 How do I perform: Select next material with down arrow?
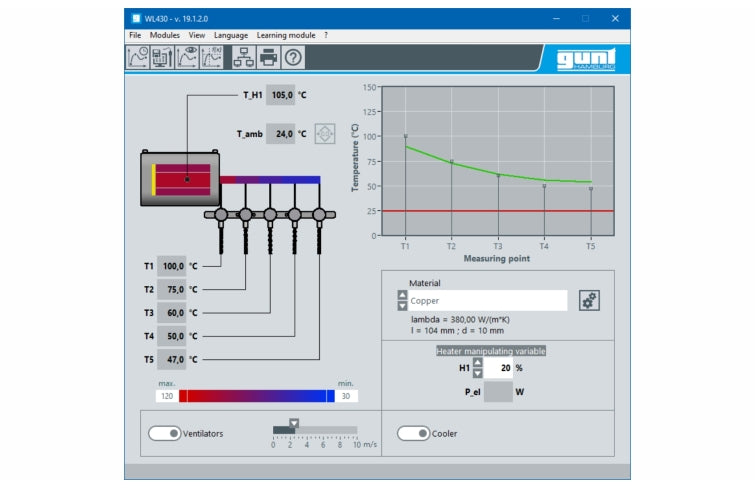pos(402,306)
